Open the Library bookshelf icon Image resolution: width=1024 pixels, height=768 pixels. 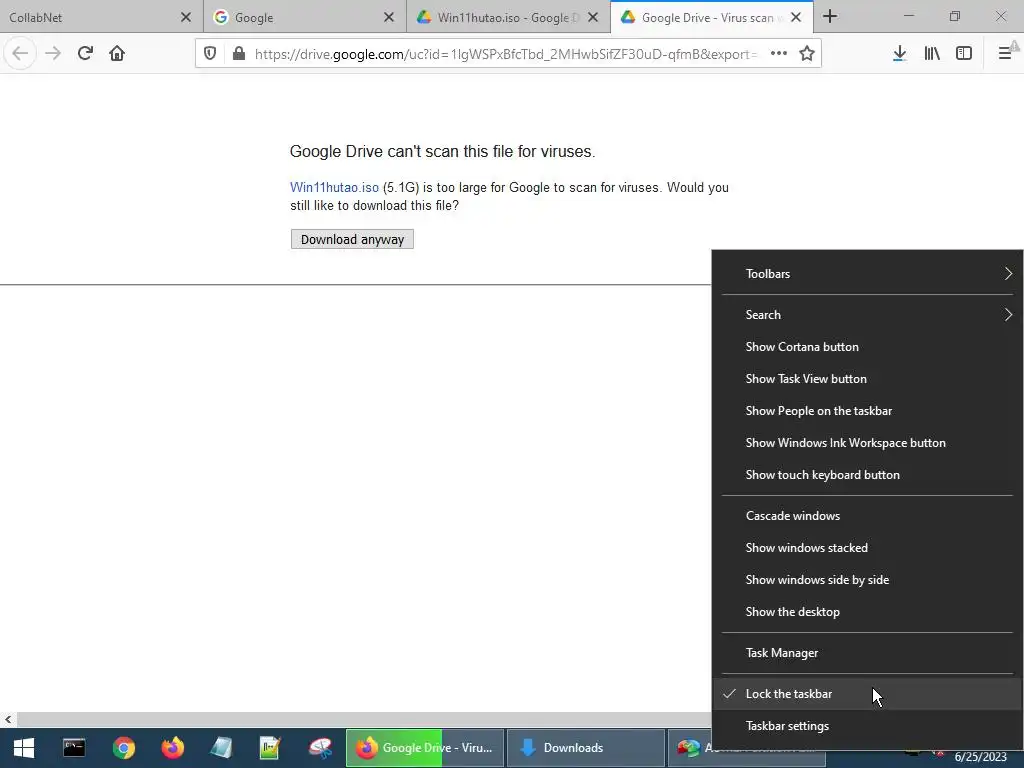pos(932,54)
